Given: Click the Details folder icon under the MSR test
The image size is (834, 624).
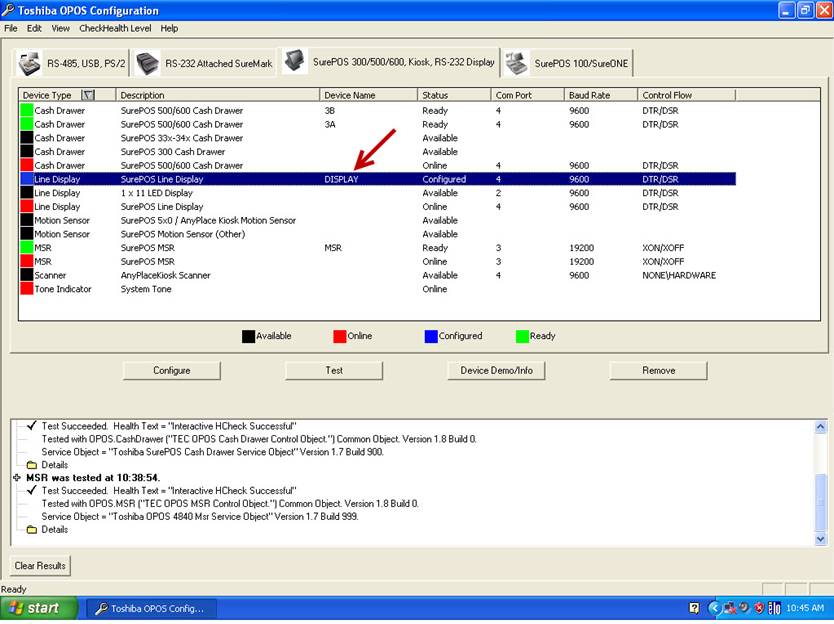Looking at the screenshot, I should tap(31, 530).
